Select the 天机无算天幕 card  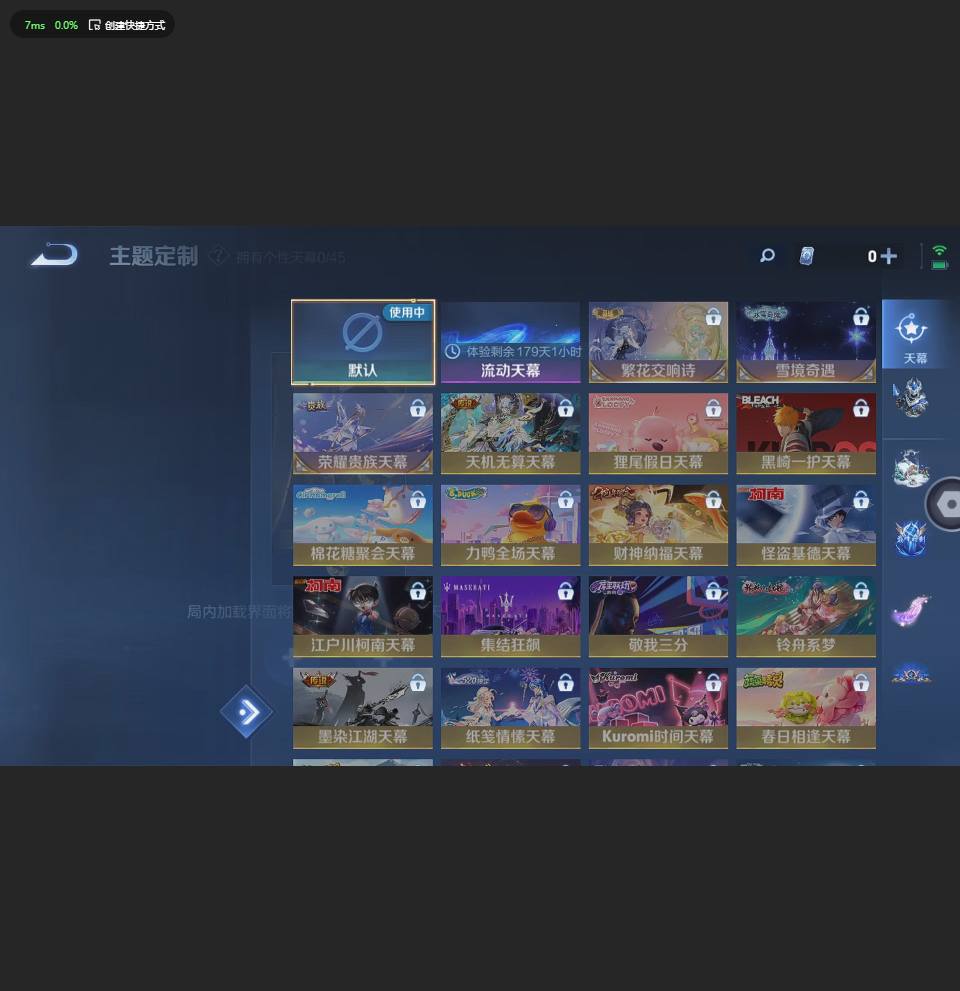point(511,434)
